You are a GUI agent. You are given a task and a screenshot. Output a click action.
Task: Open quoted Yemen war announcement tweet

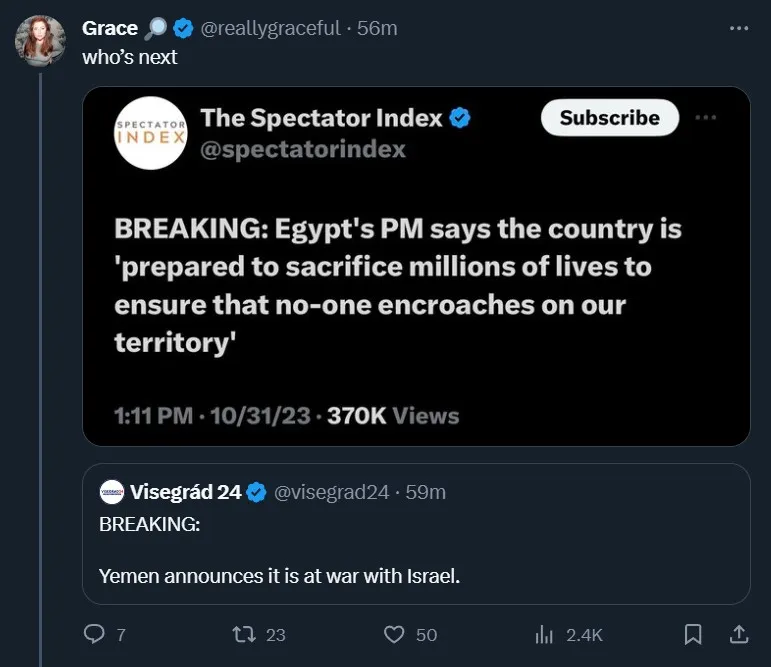tap(415, 560)
